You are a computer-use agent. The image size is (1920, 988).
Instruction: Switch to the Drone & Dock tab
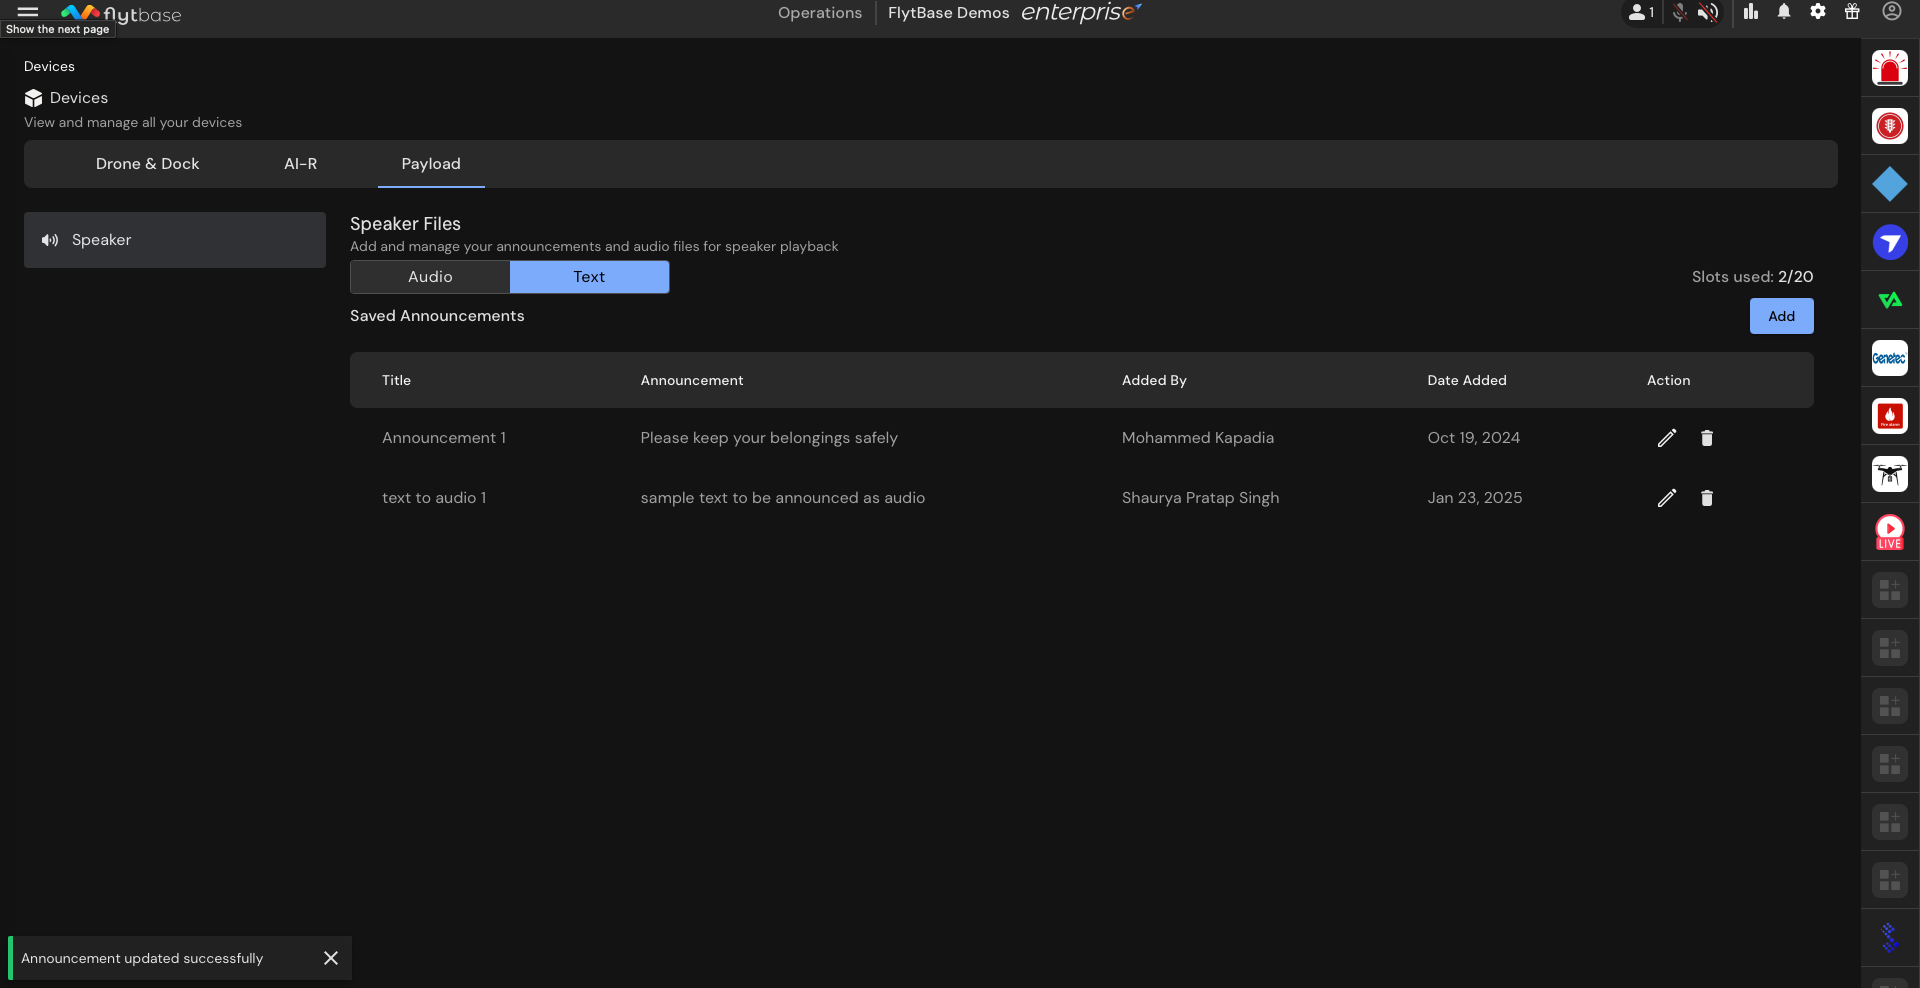(x=147, y=164)
